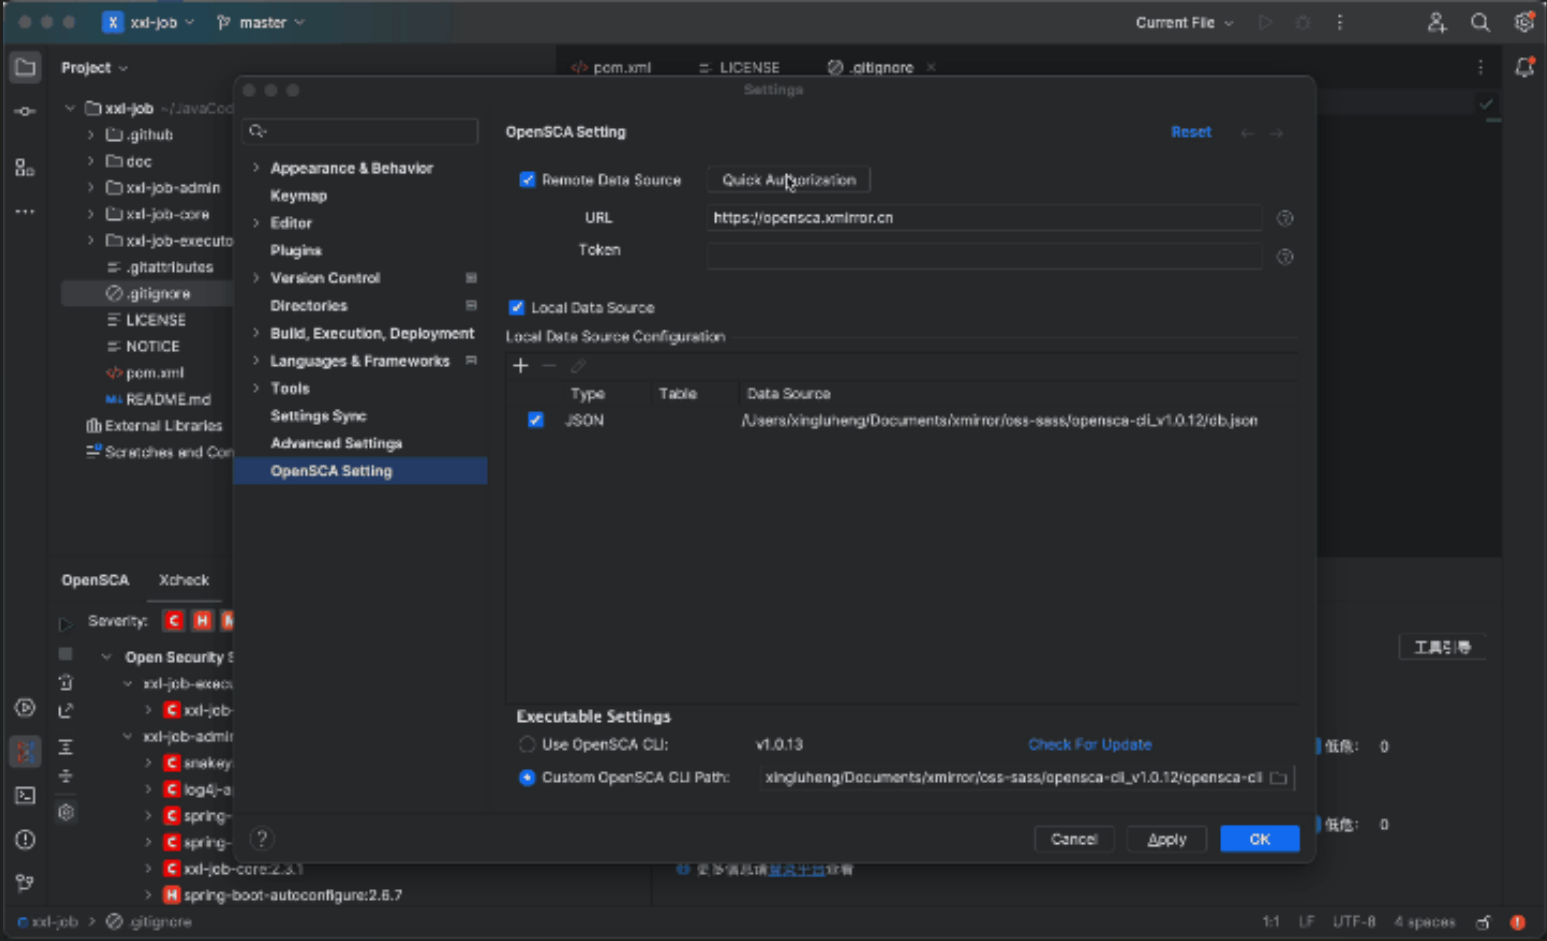Focus the Token input field
Screen dimensions: 1547x941
click(x=984, y=256)
